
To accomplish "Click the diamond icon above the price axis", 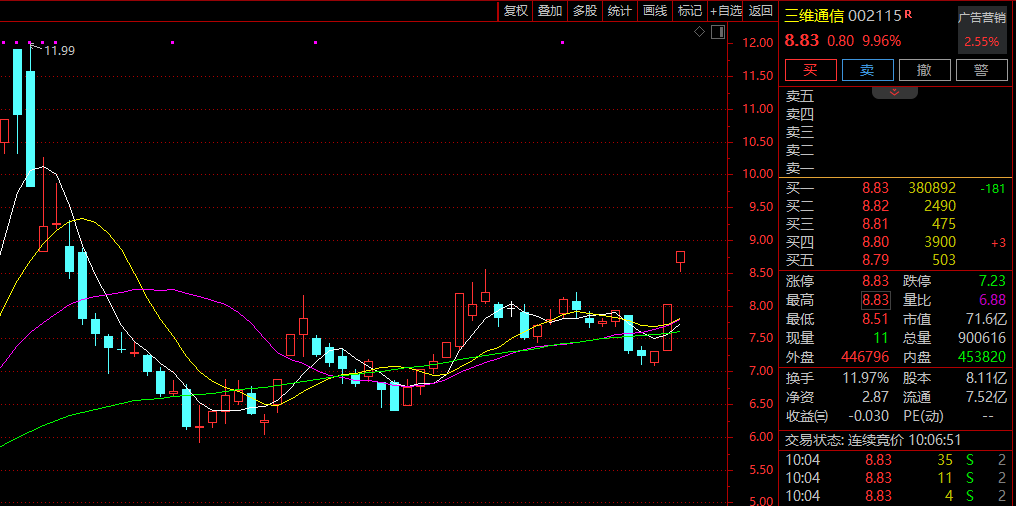I will [699, 32].
